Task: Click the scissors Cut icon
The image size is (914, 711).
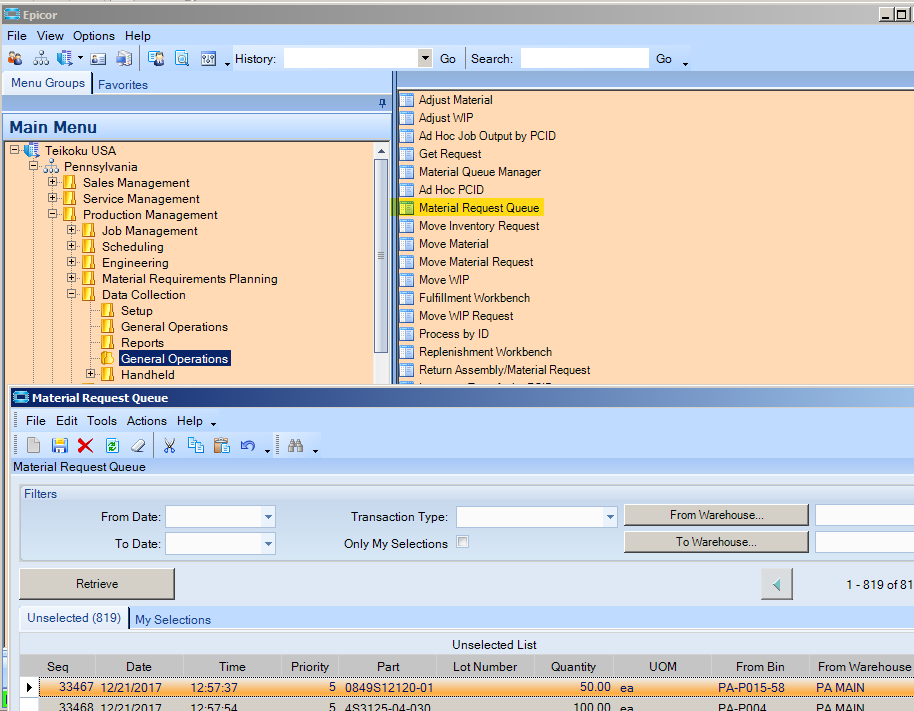Action: pos(170,446)
